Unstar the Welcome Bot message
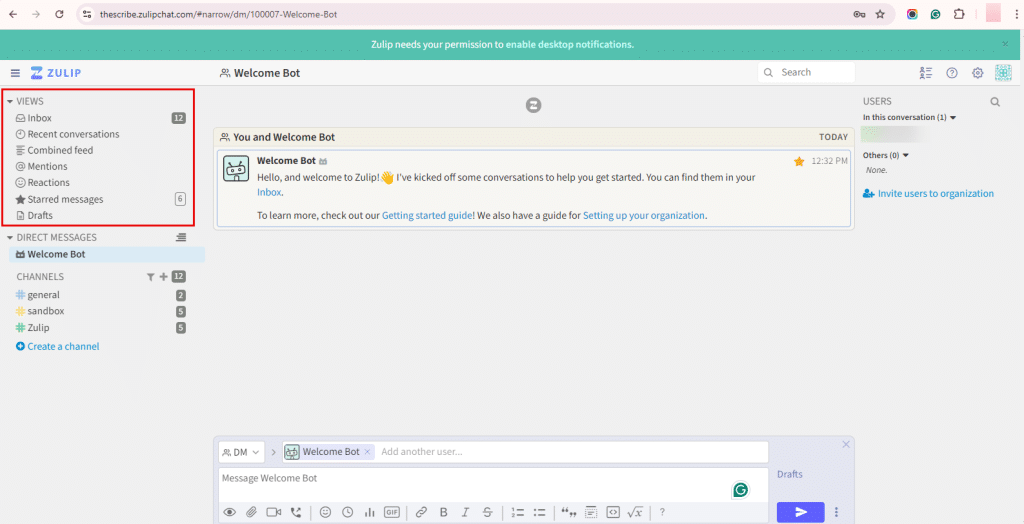This screenshot has height=524, width=1024. click(x=799, y=161)
